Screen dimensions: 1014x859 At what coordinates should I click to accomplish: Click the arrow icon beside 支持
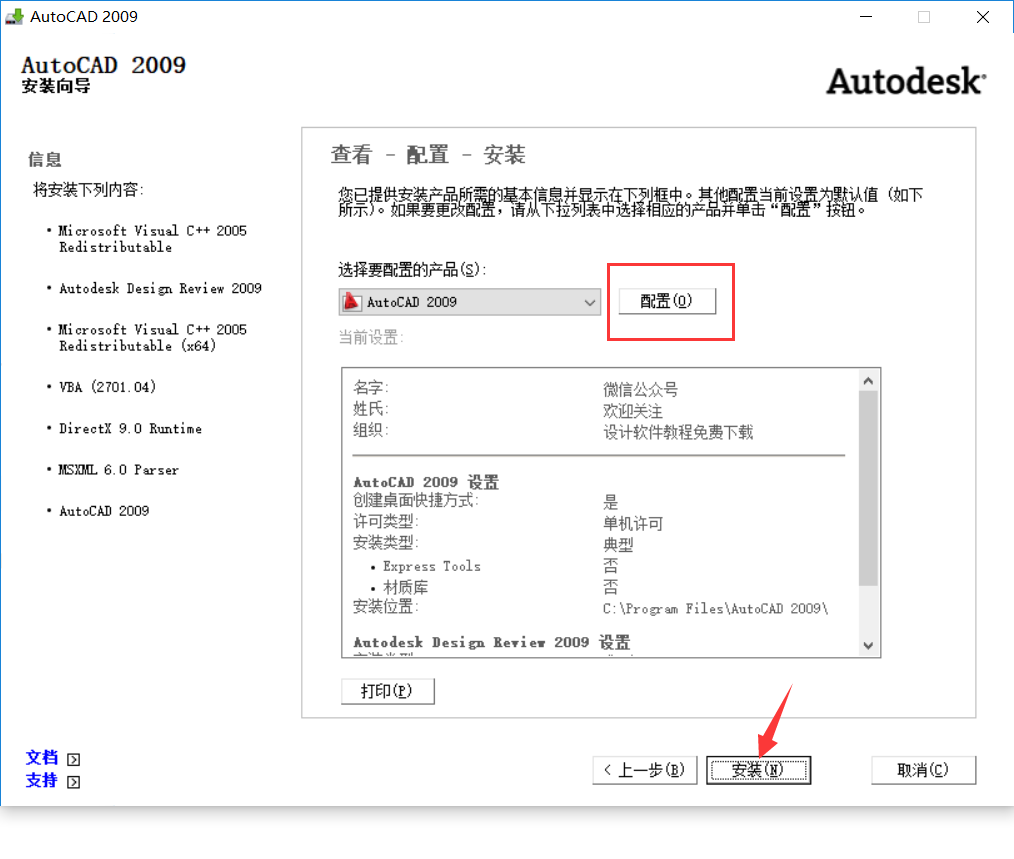click(x=73, y=782)
